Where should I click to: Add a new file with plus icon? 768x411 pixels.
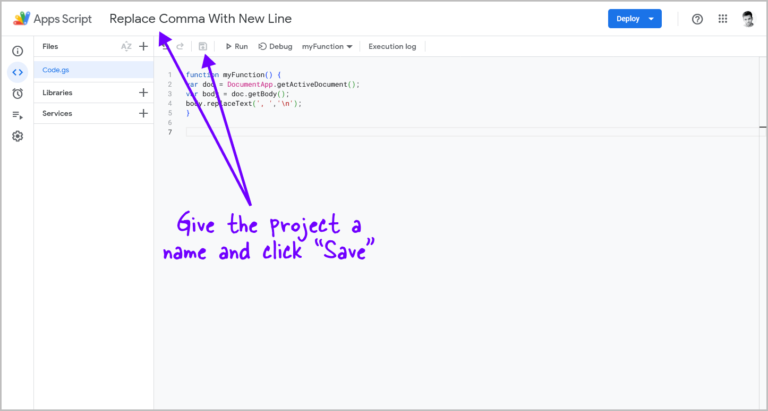coord(144,47)
